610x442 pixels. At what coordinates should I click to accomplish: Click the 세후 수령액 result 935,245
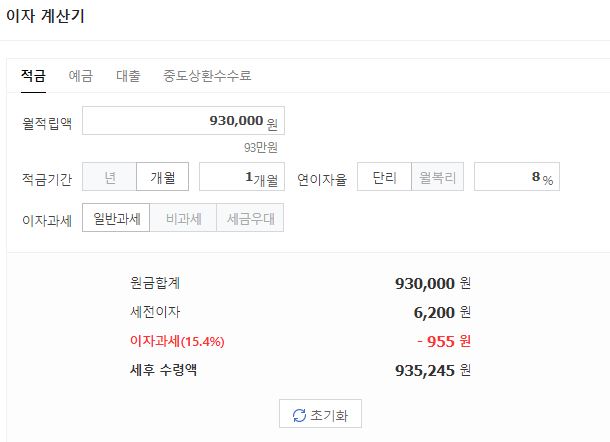click(425, 370)
